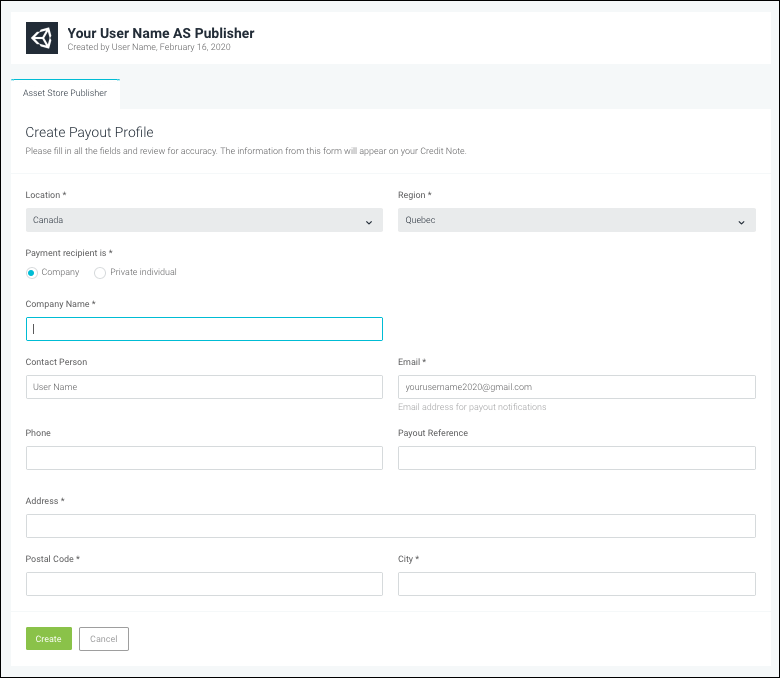Click the Location dropdown chevron arrow
Screen dimensions: 780x678
369,221
